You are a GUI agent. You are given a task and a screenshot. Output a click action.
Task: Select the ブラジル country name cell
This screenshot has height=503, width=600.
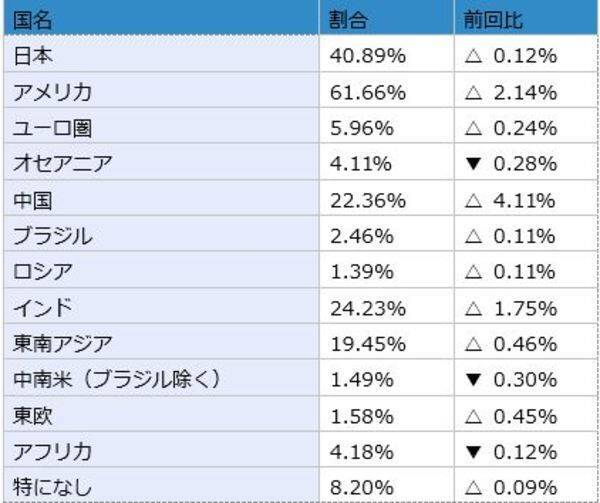[x=52, y=236]
